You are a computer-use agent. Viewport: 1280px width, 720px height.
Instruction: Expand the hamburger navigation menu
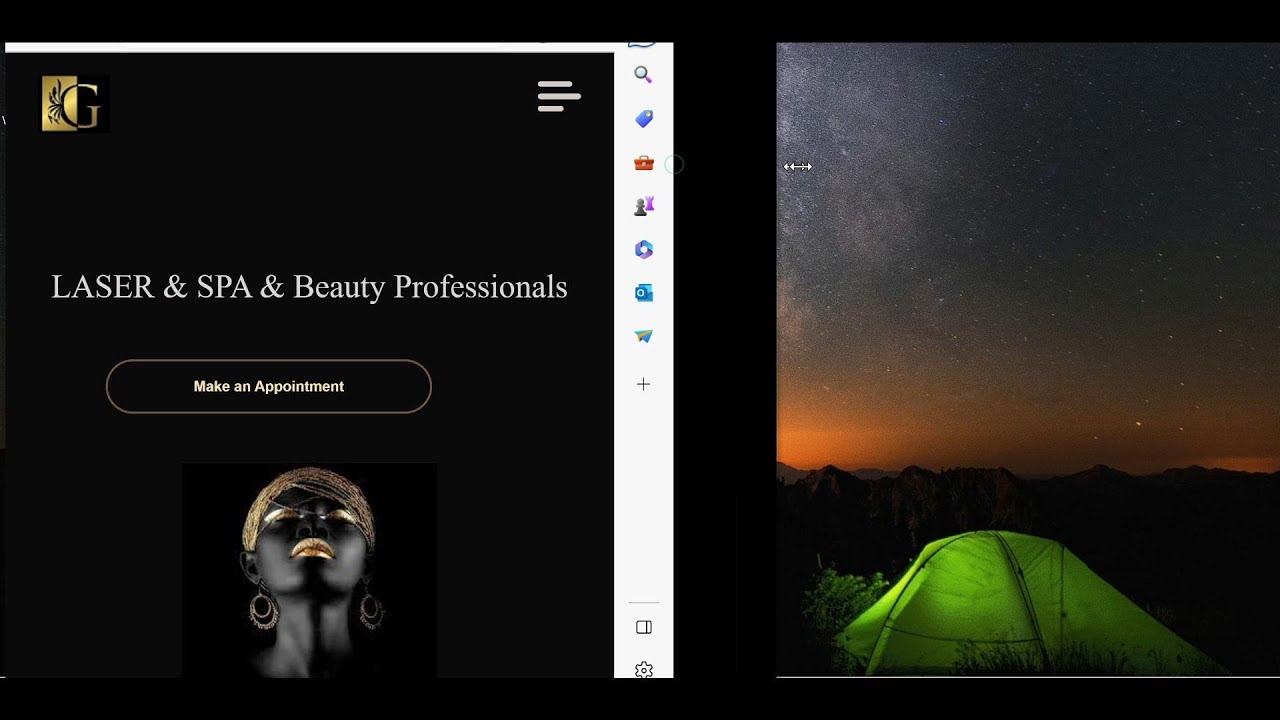pyautogui.click(x=558, y=96)
